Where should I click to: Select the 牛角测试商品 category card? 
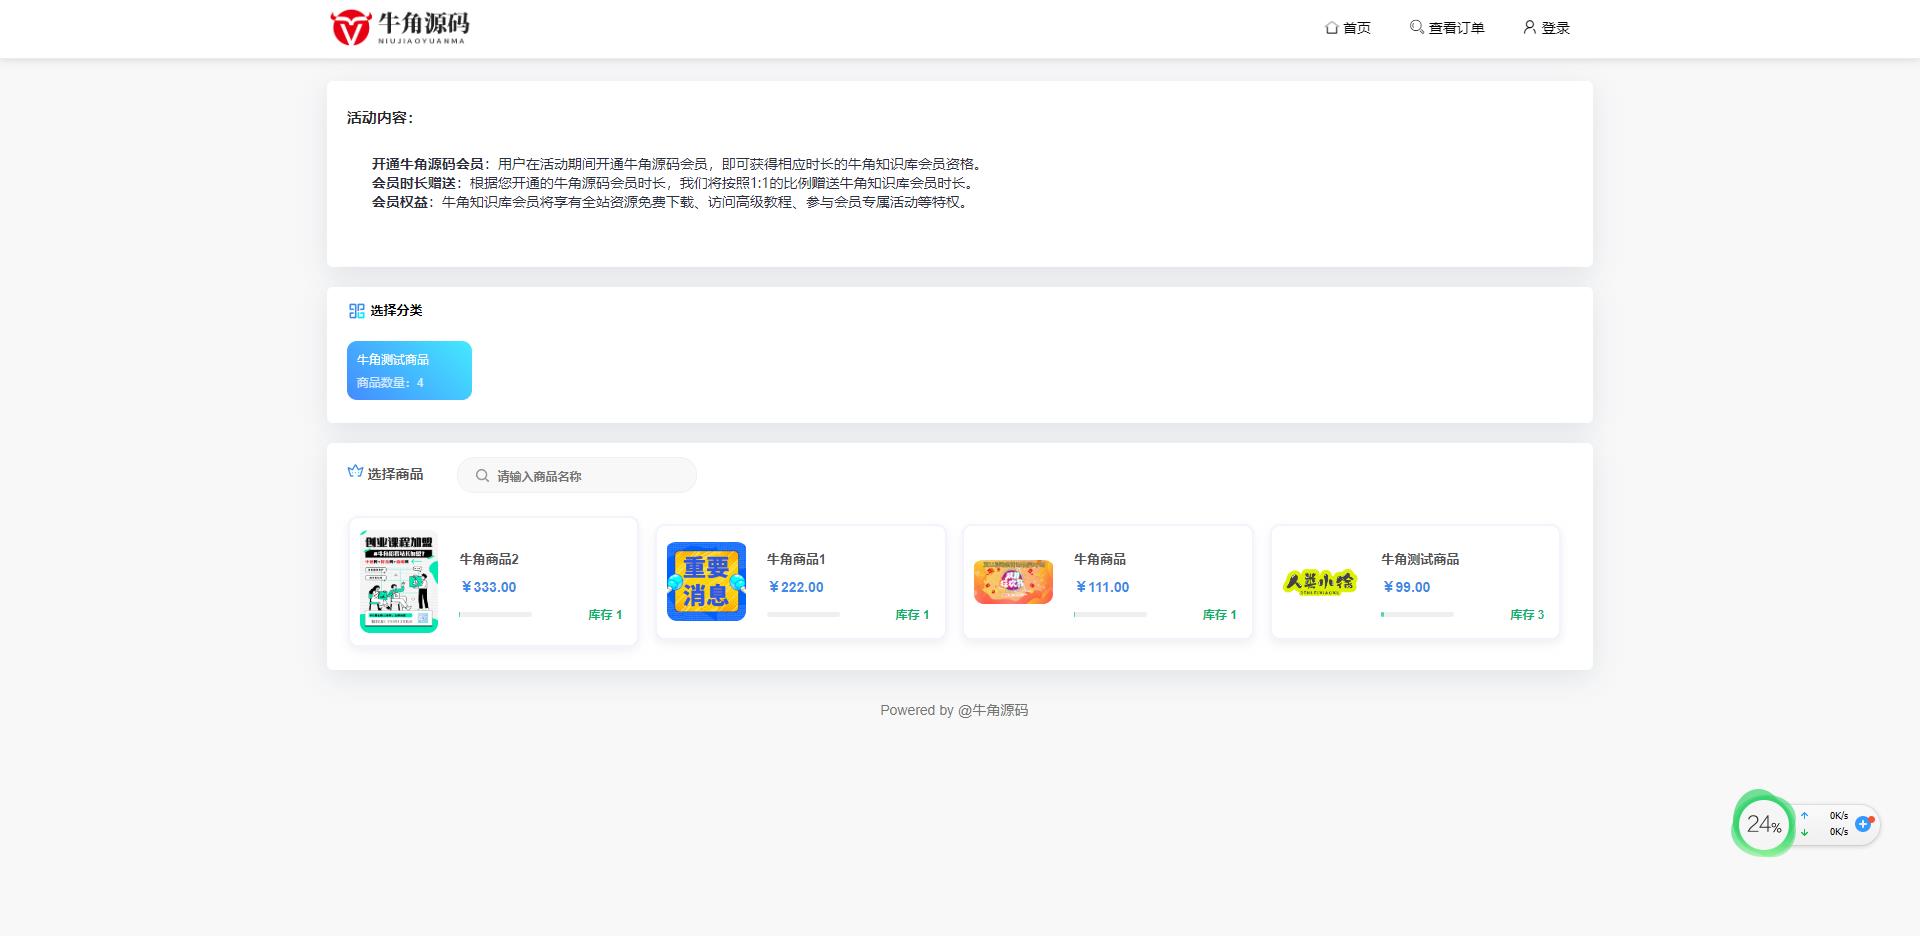point(409,370)
